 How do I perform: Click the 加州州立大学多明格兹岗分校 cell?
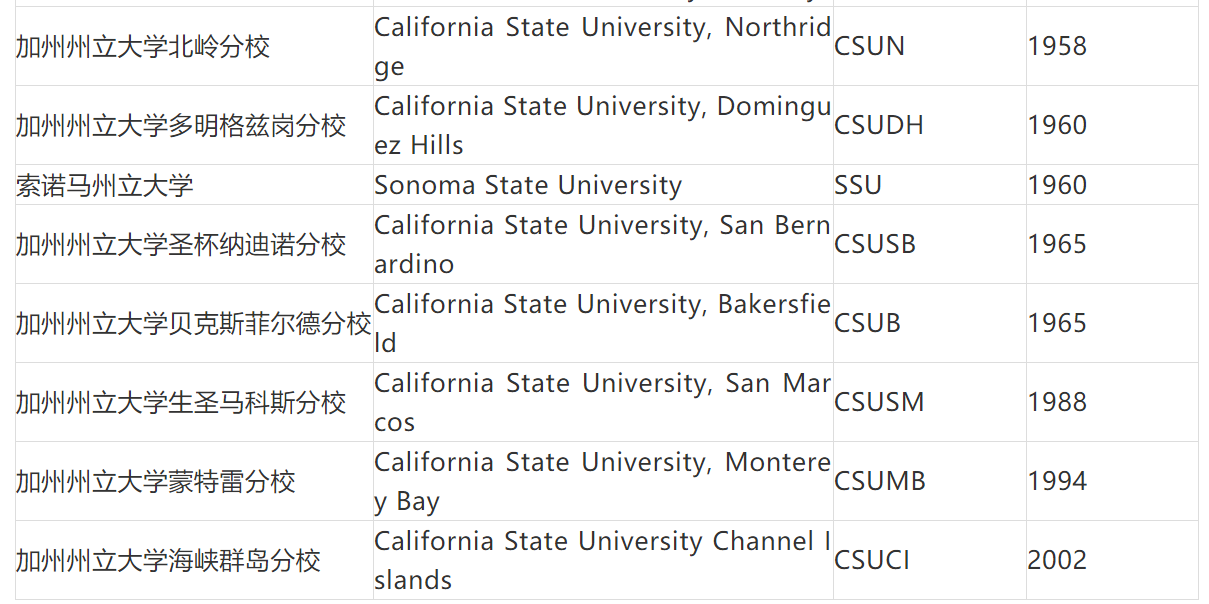[x=181, y=125]
